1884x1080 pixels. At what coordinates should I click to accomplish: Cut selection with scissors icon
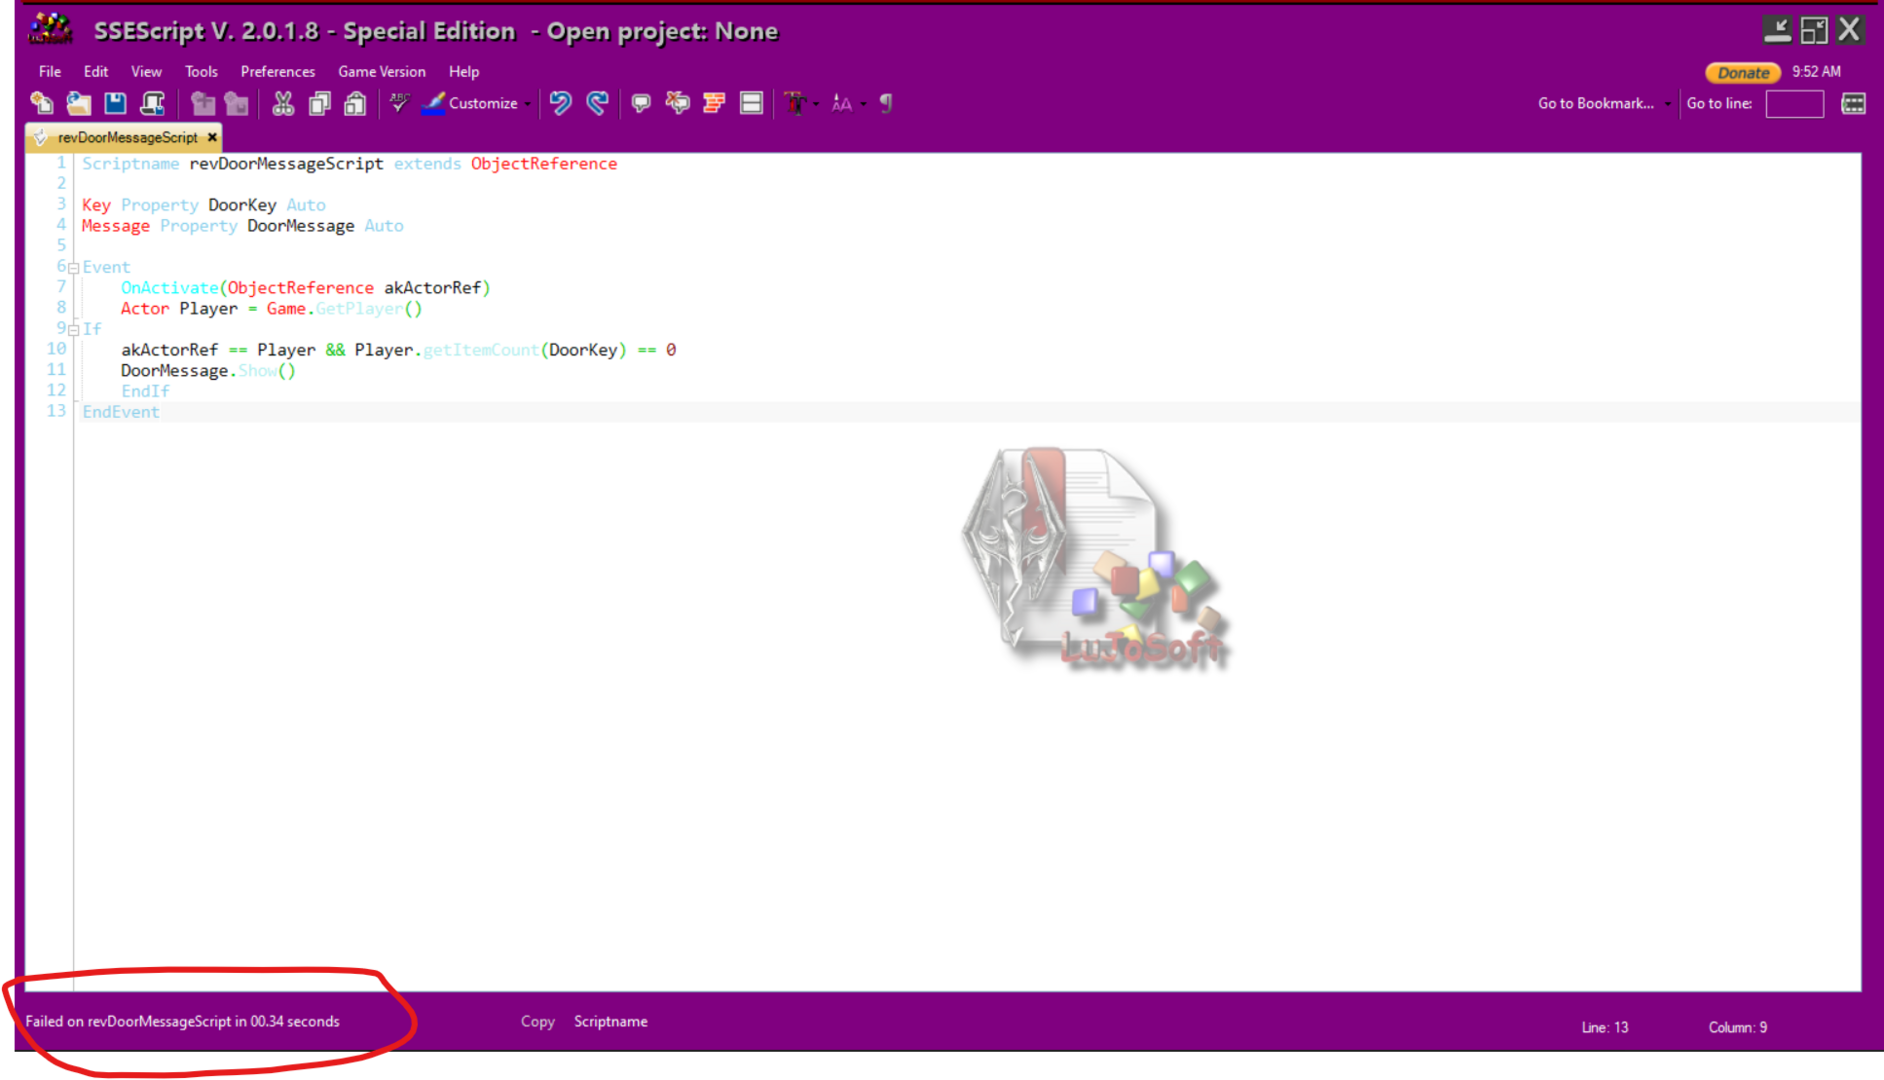pos(283,103)
